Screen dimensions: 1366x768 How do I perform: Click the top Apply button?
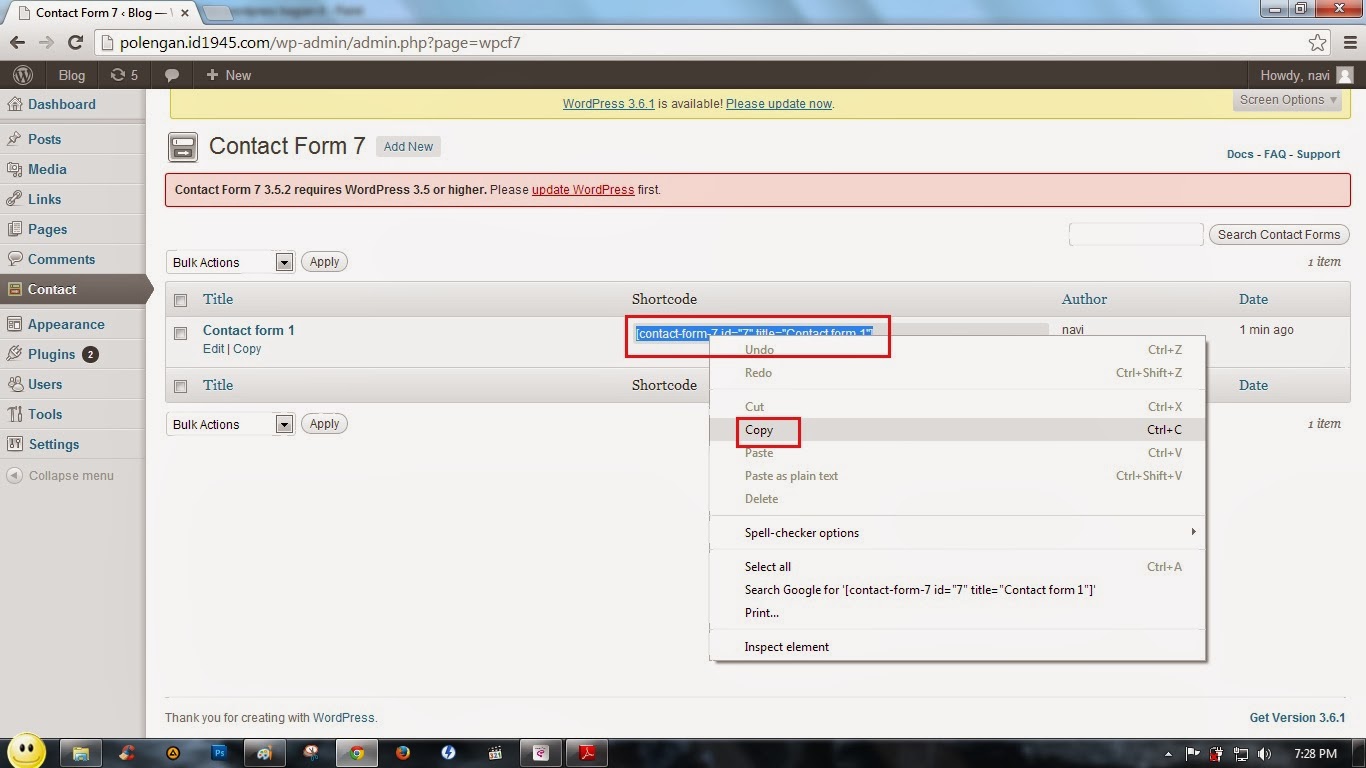tap(324, 262)
